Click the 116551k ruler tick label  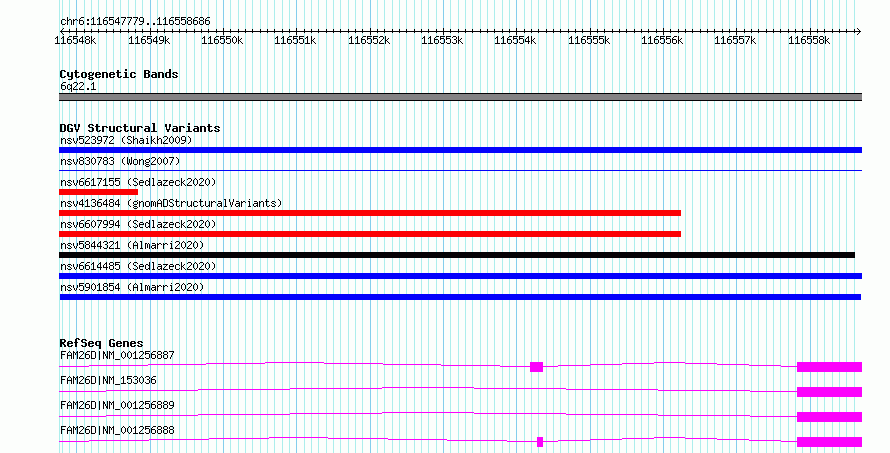pyautogui.click(x=295, y=40)
